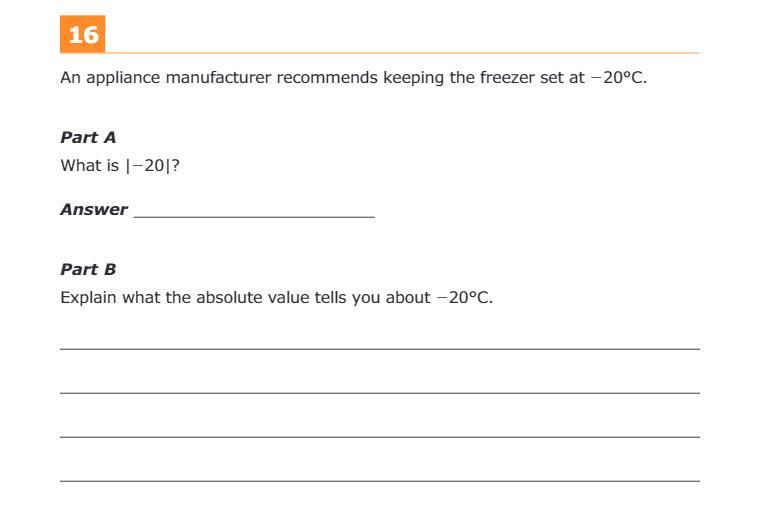The height and width of the screenshot is (526, 761).
Task: Click the orange divider line under the header
Action: pos(402,52)
